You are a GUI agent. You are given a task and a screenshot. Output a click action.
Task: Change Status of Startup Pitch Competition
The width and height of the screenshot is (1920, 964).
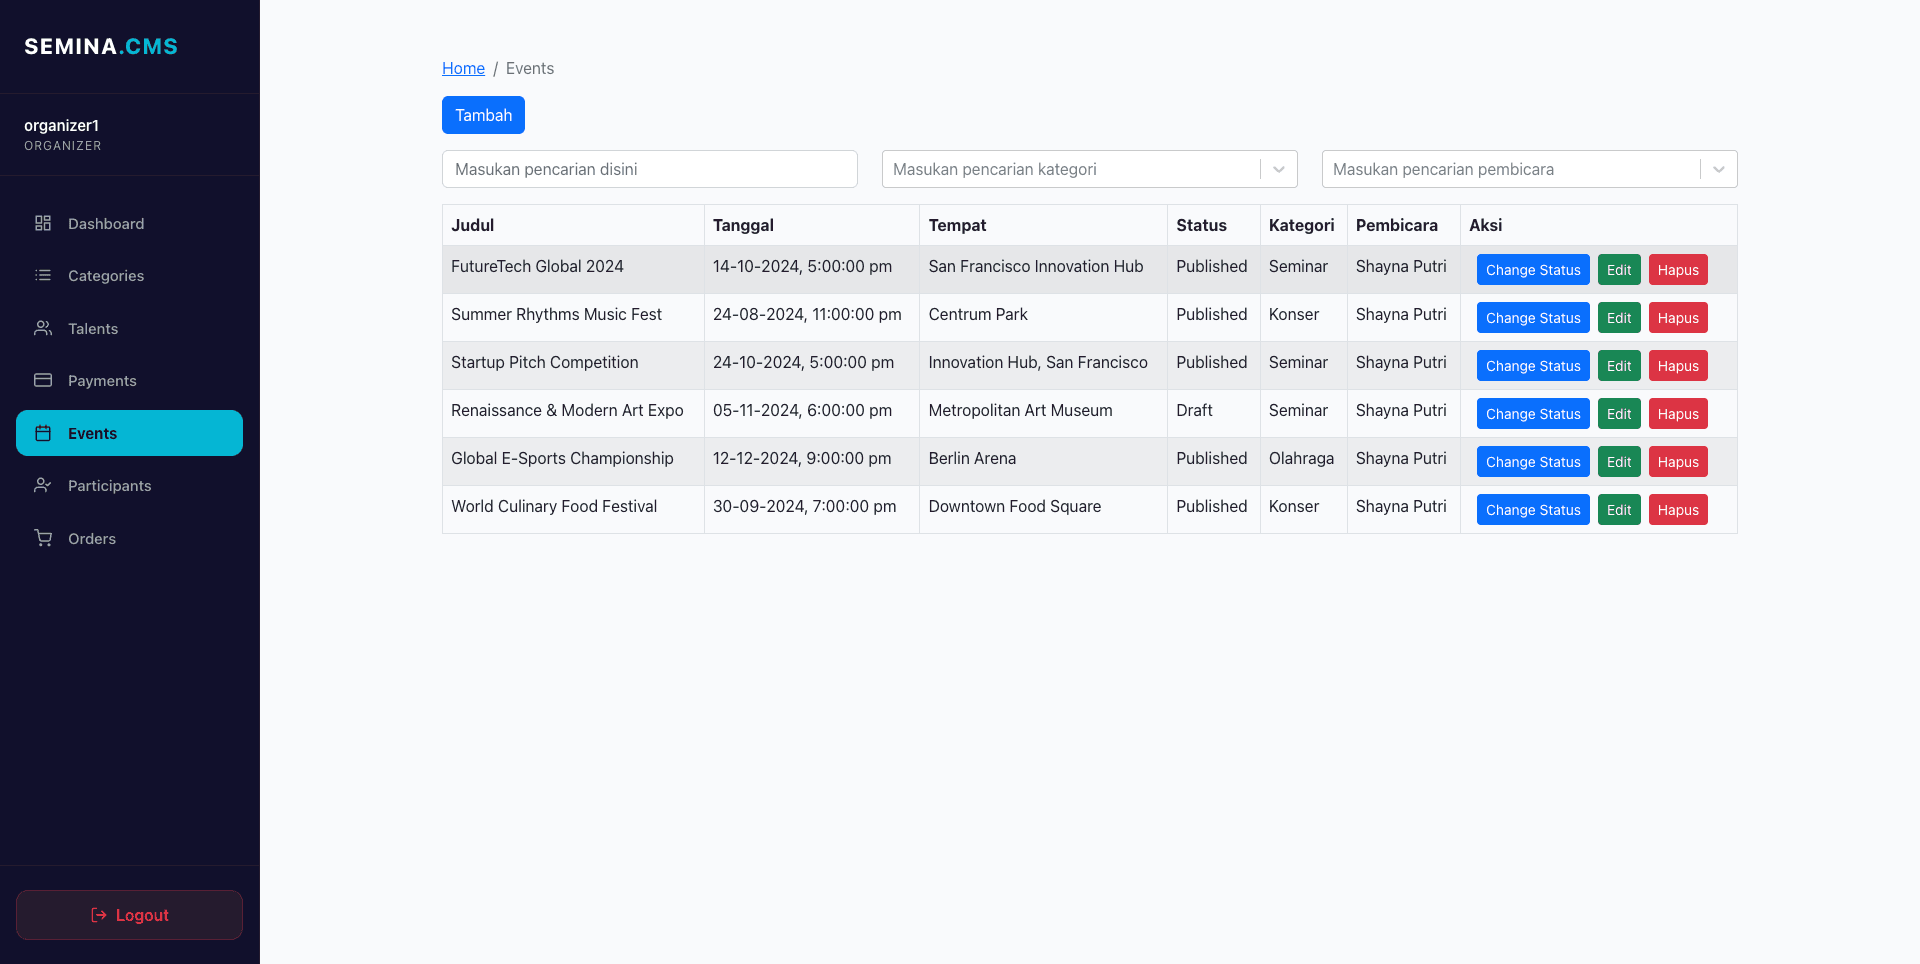[x=1533, y=366]
